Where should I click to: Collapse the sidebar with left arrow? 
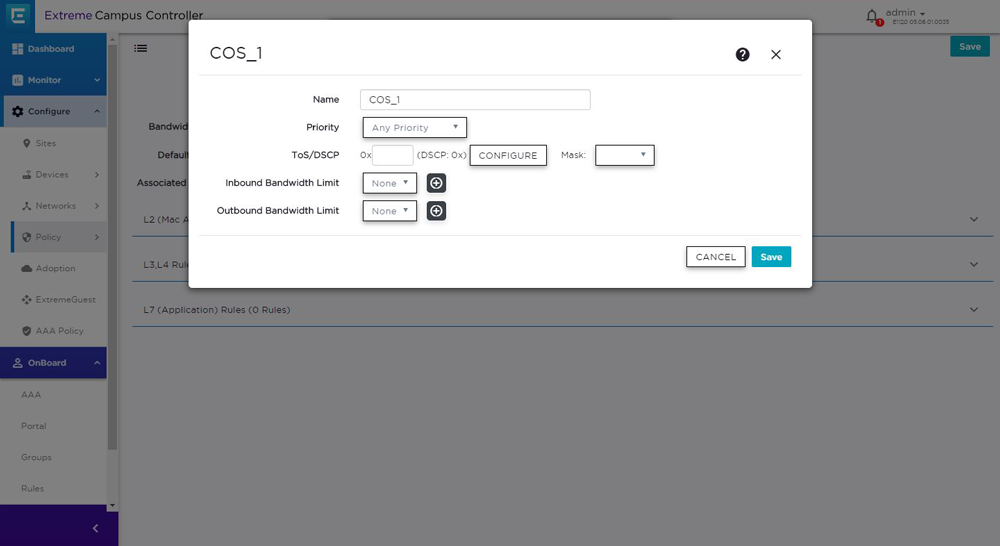96,528
